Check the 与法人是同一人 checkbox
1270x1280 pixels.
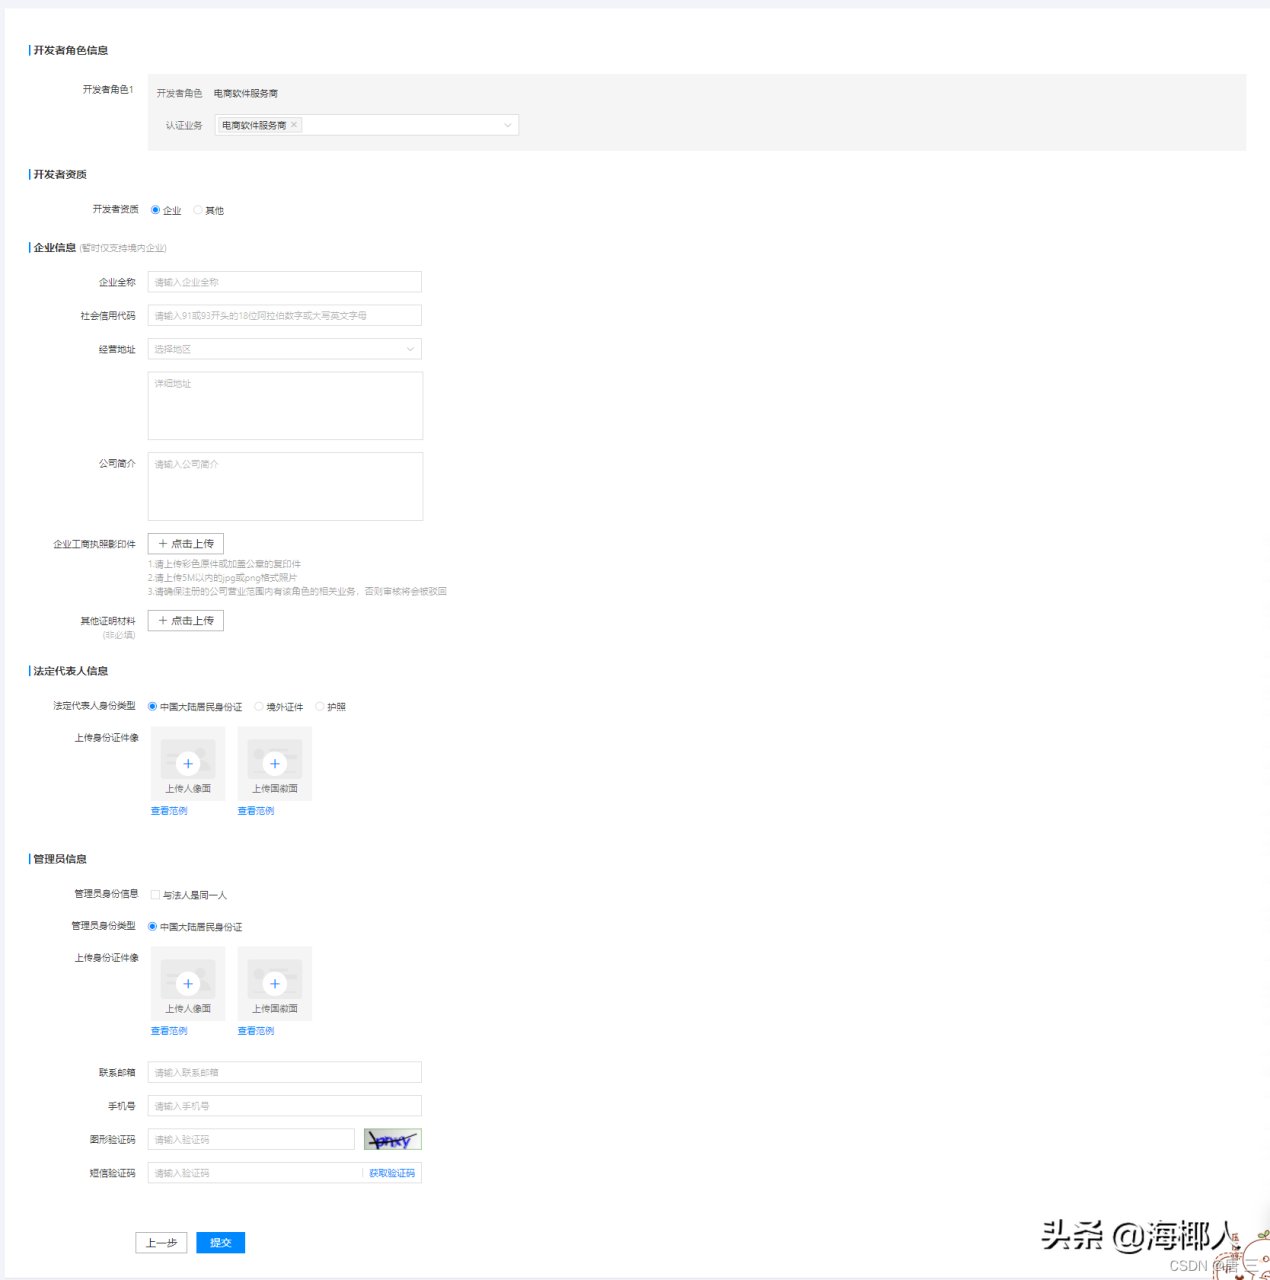pyautogui.click(x=156, y=895)
